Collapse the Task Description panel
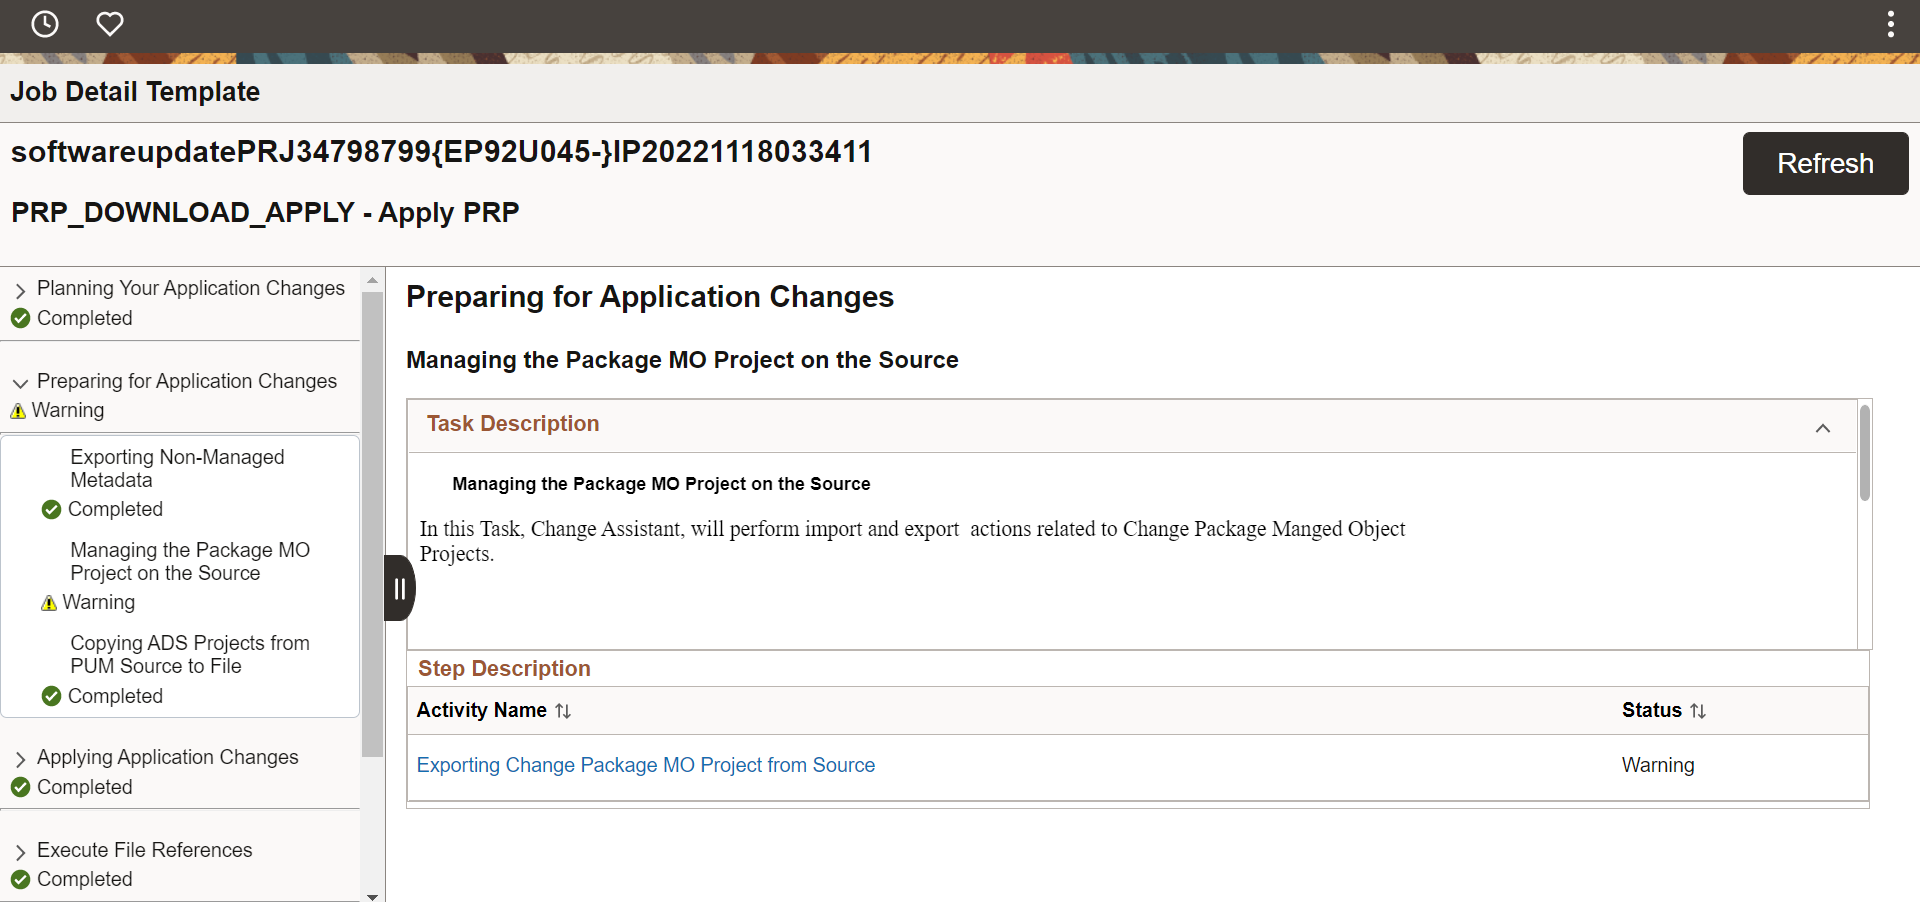 tap(1822, 428)
